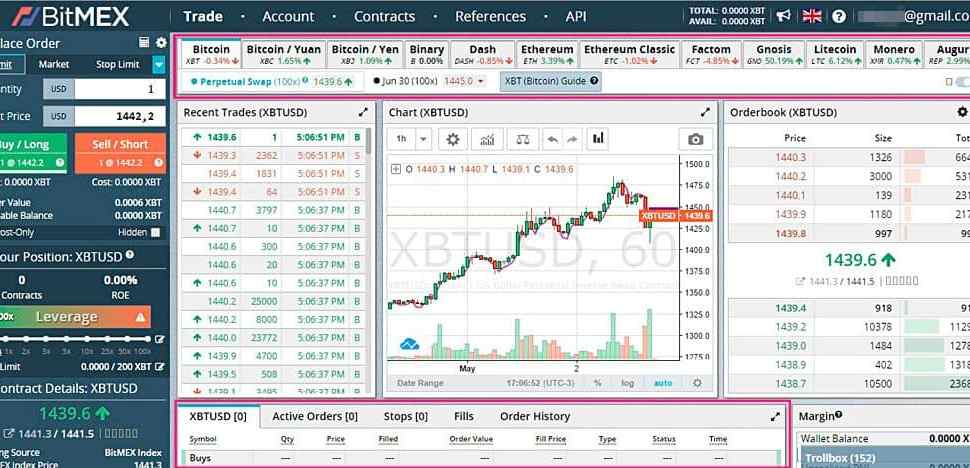
Task: Toggle percent scale on chart
Action: (598, 383)
